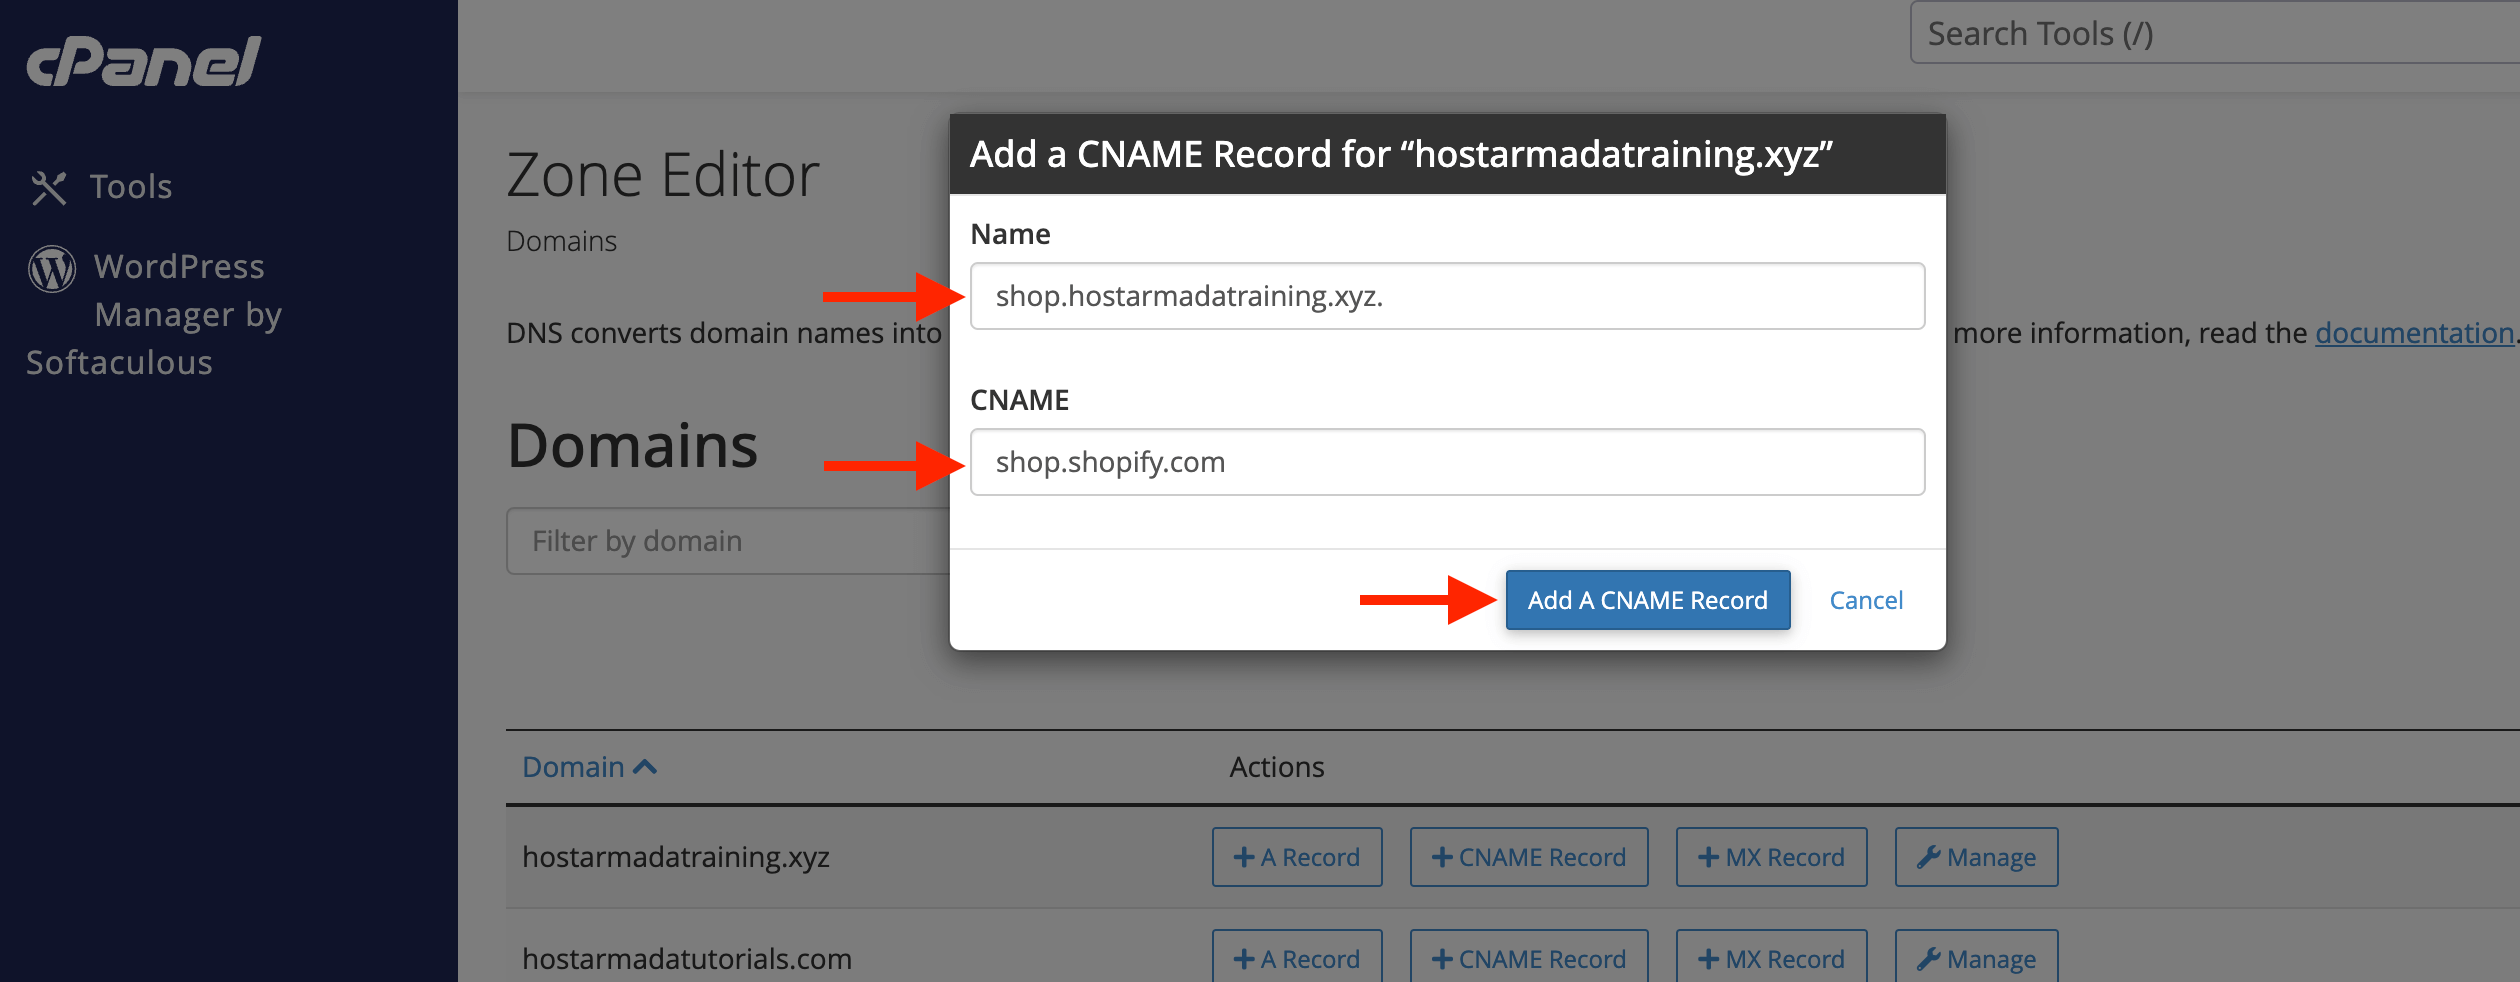Manage the hostarmadatutorials.com zone
This screenshot has height=982, width=2520.
(x=1976, y=958)
